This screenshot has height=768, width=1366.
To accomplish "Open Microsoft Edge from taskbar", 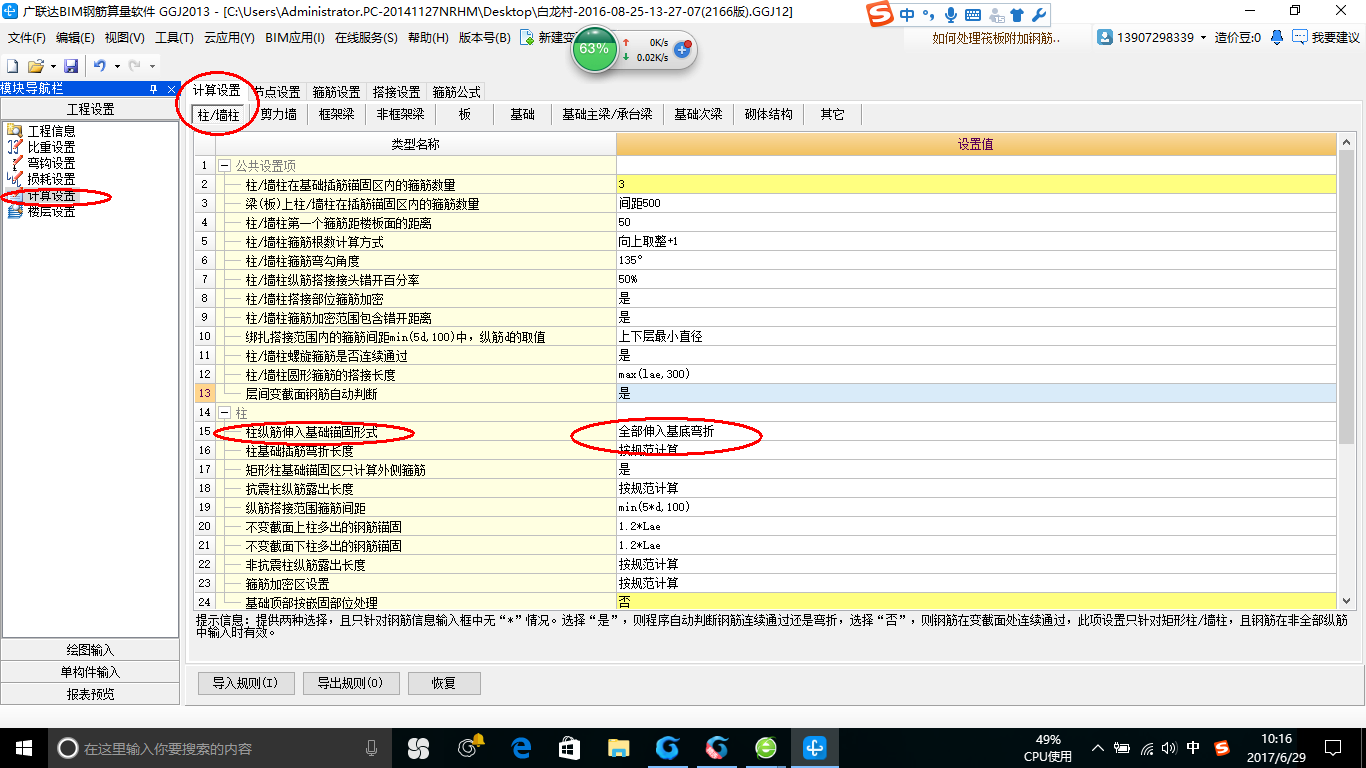I will 521,747.
